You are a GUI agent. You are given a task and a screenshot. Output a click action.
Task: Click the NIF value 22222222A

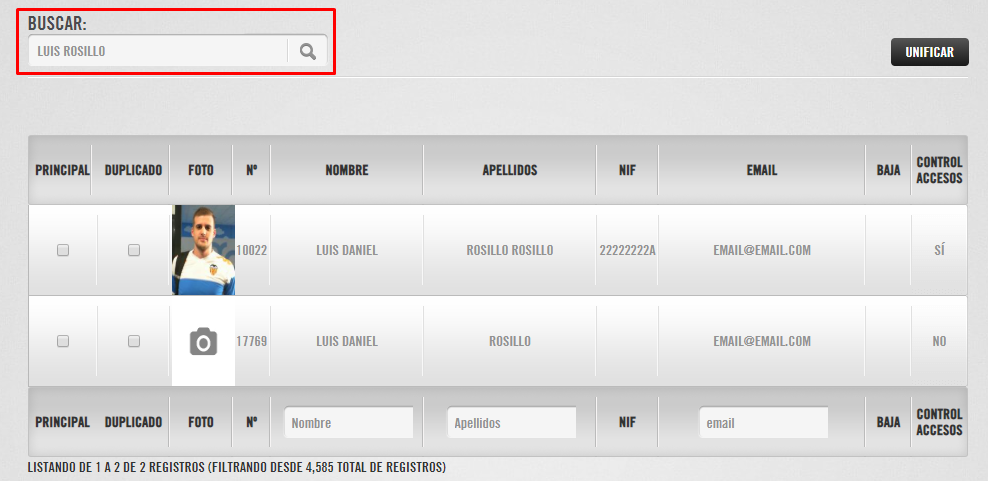pyautogui.click(x=628, y=250)
